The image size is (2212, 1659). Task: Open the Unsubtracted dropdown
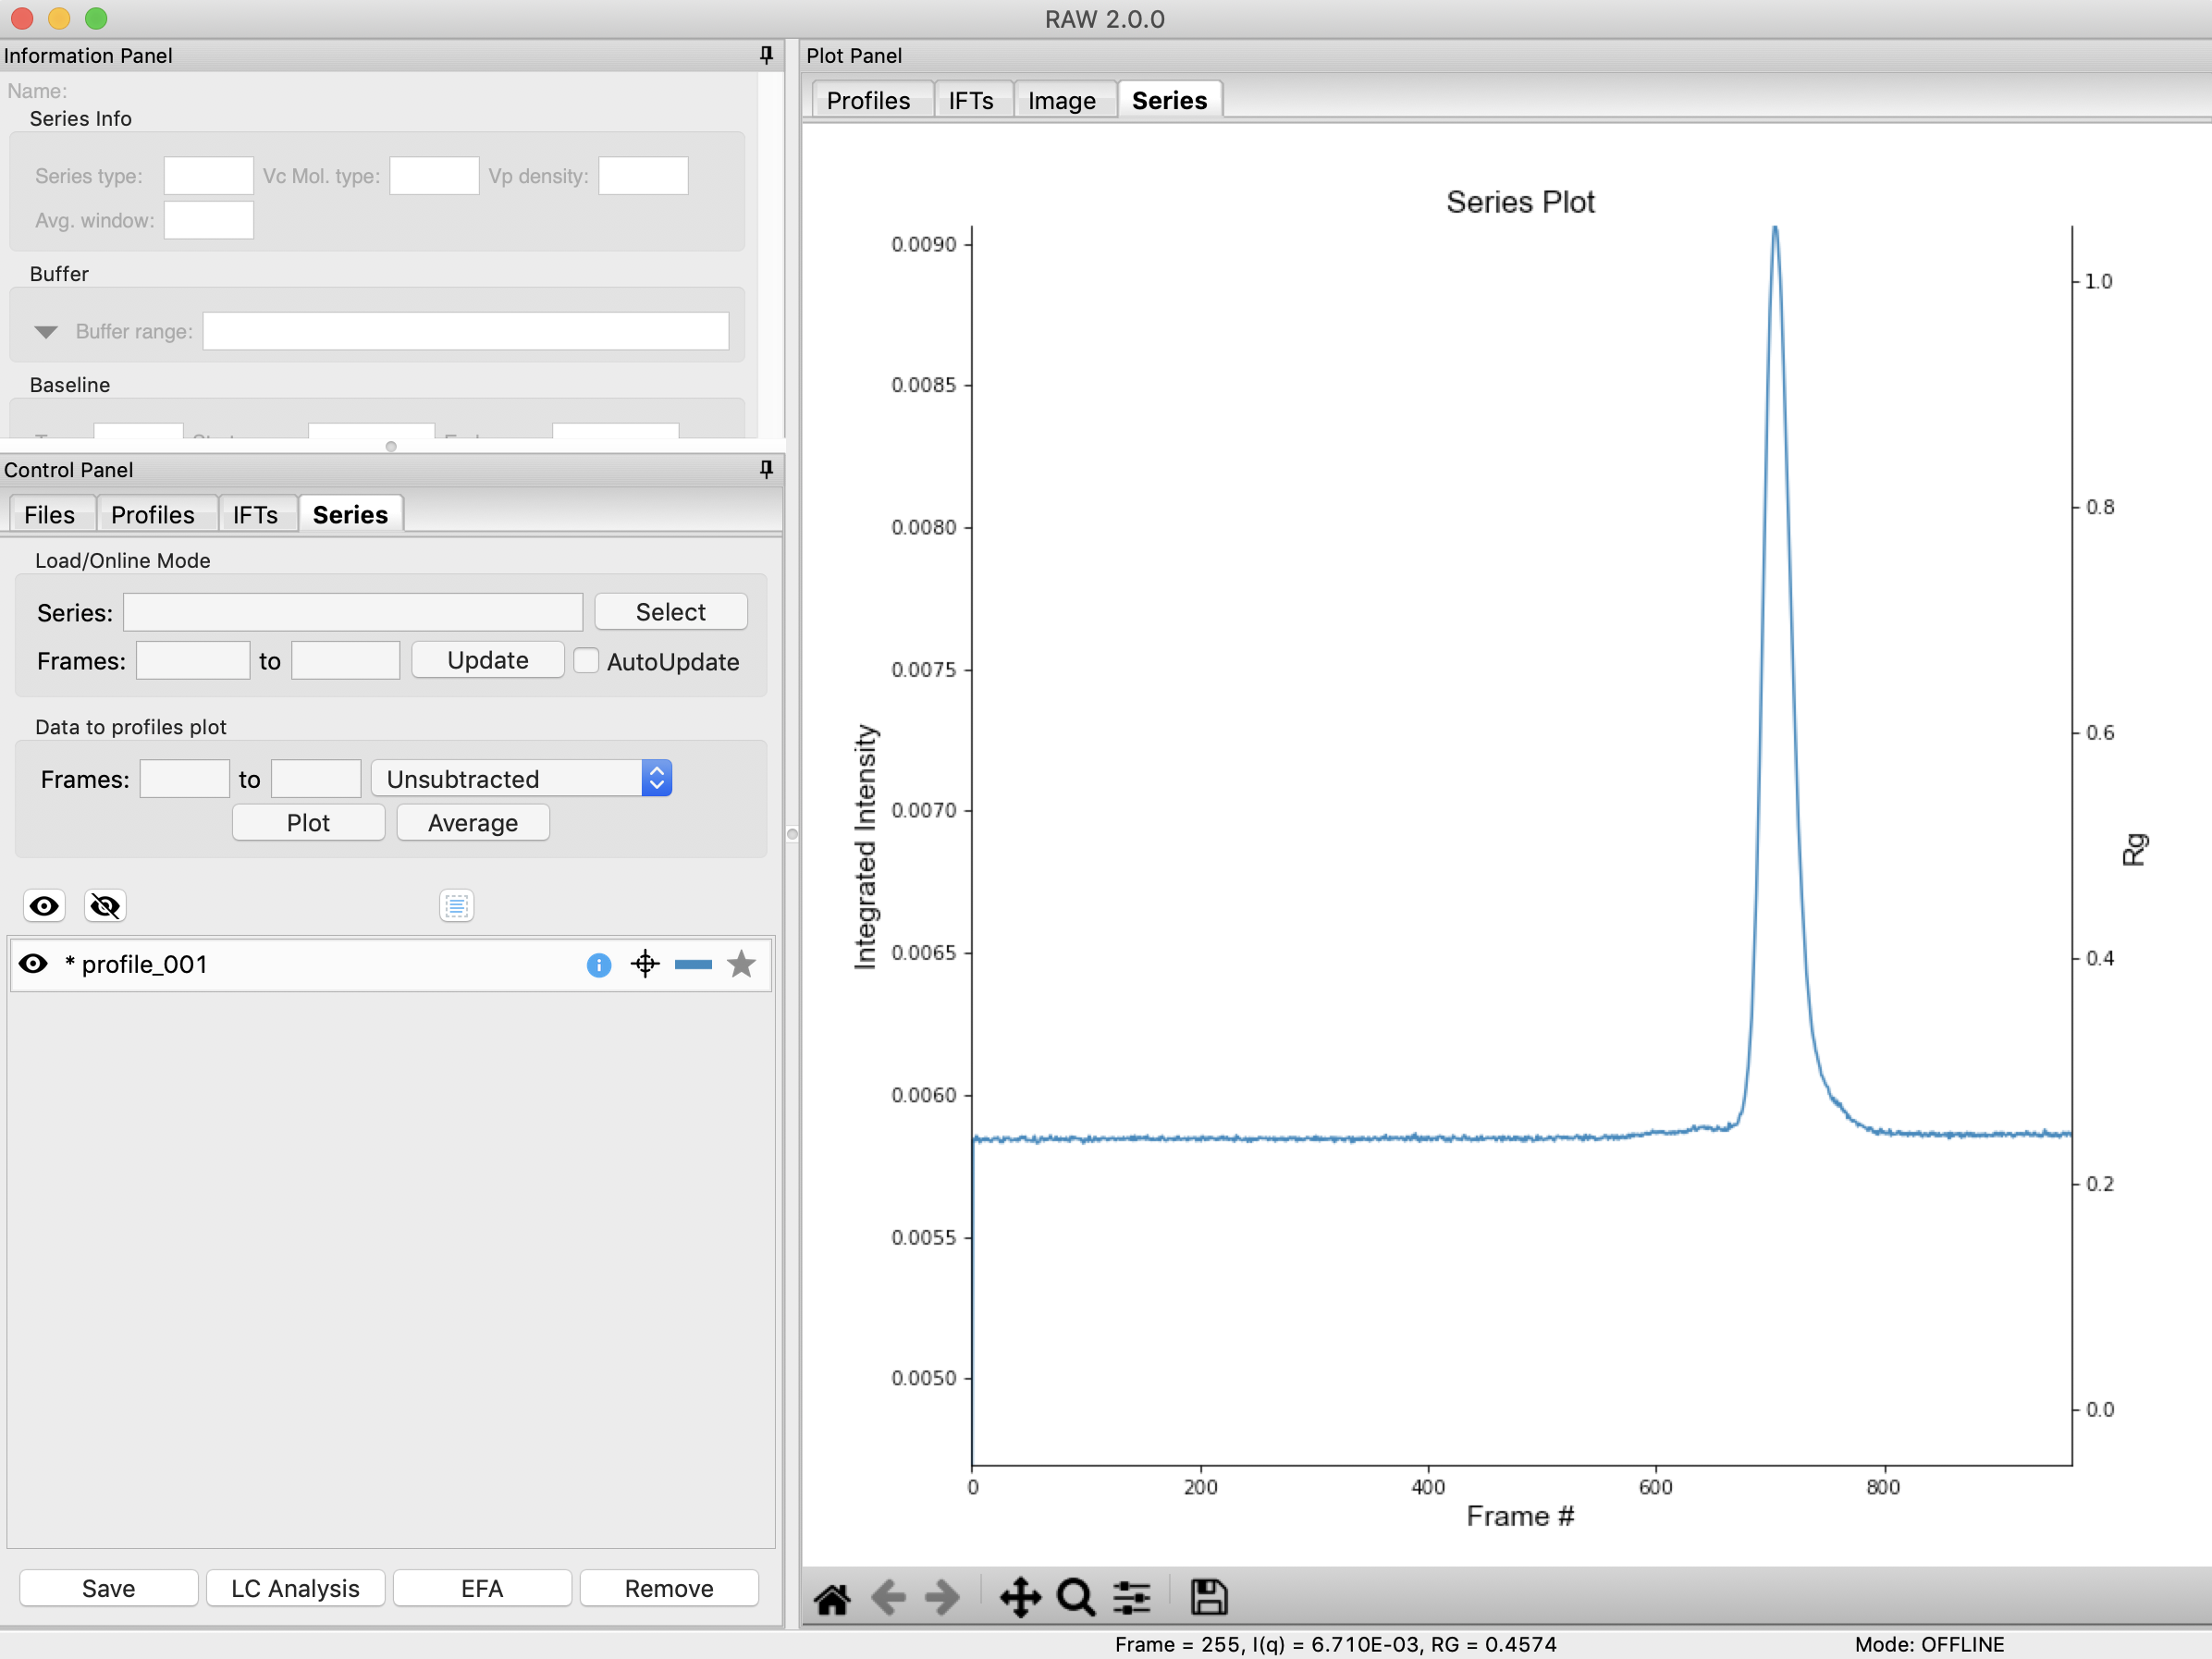point(520,778)
